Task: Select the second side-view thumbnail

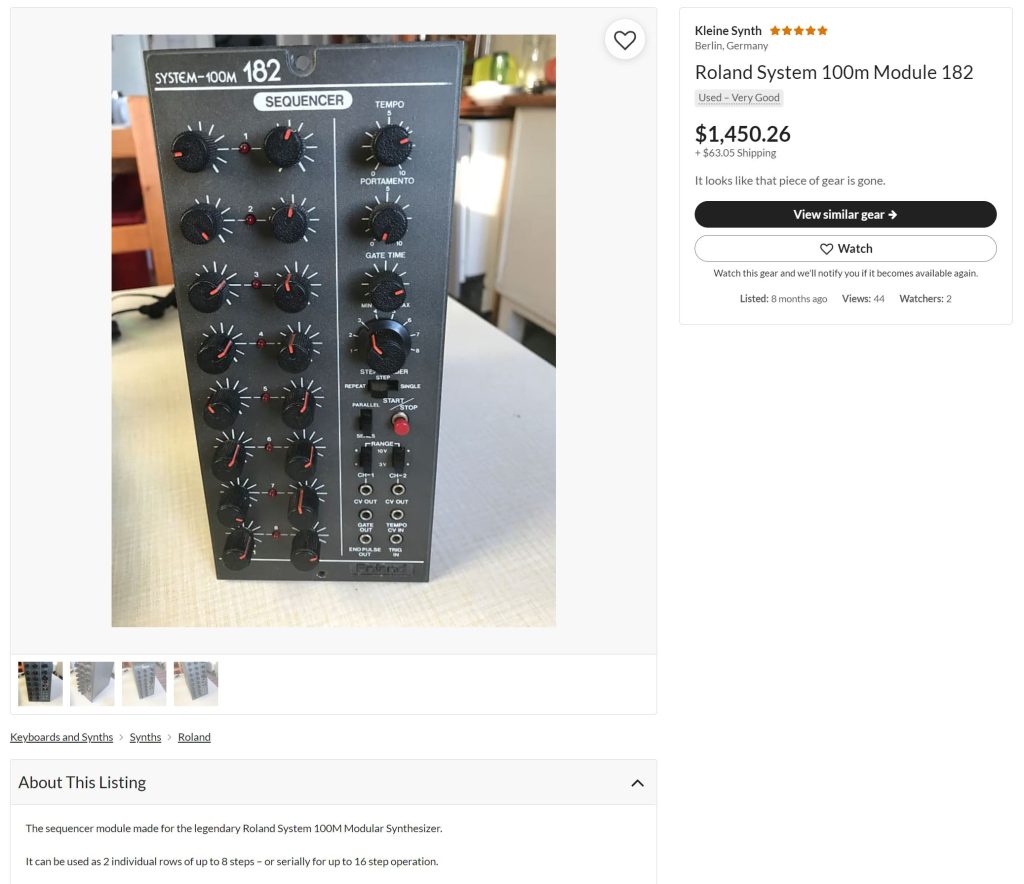Action: coord(92,684)
